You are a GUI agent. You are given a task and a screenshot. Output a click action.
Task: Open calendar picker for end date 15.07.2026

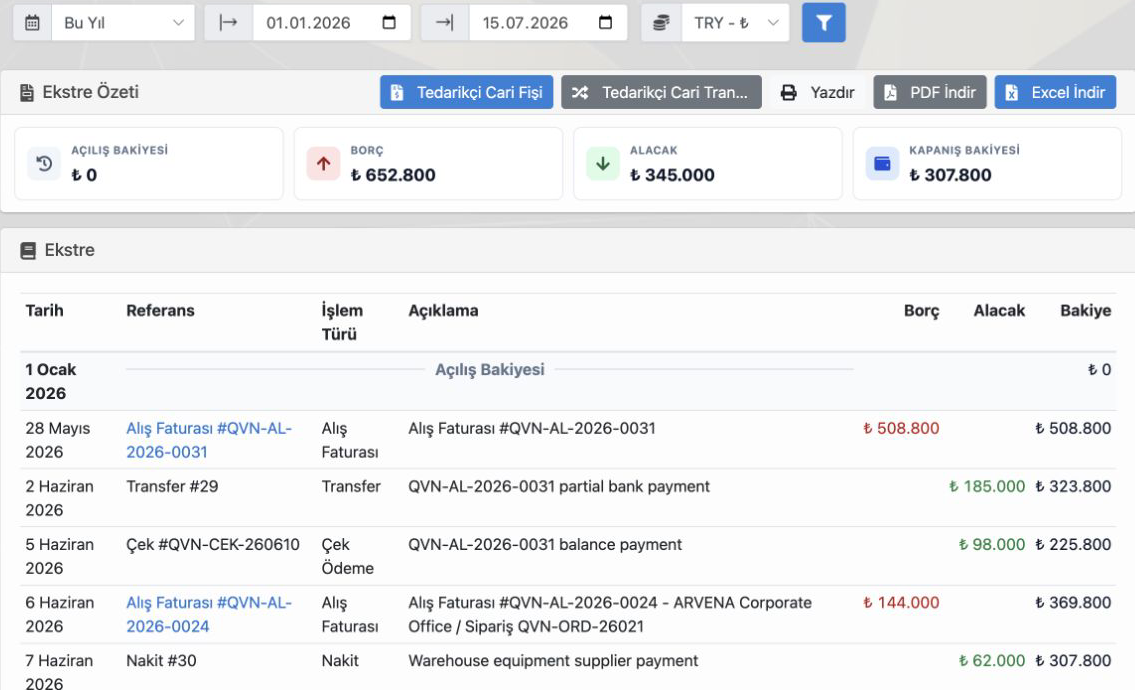pyautogui.click(x=605, y=22)
